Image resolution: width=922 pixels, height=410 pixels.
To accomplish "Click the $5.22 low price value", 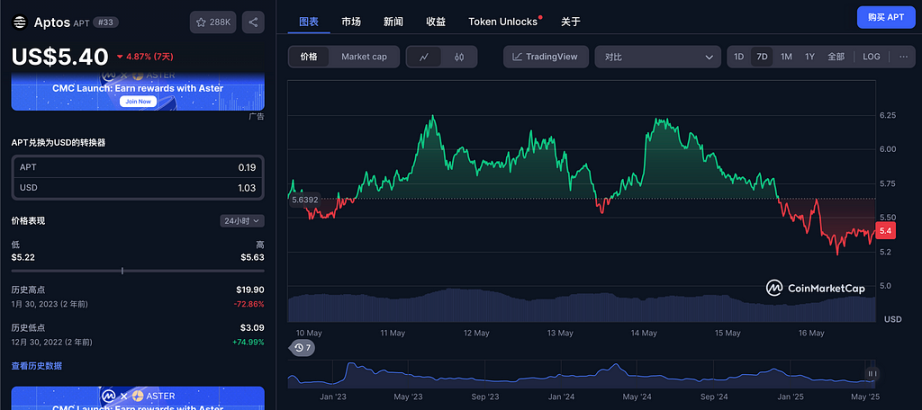I will (22, 258).
